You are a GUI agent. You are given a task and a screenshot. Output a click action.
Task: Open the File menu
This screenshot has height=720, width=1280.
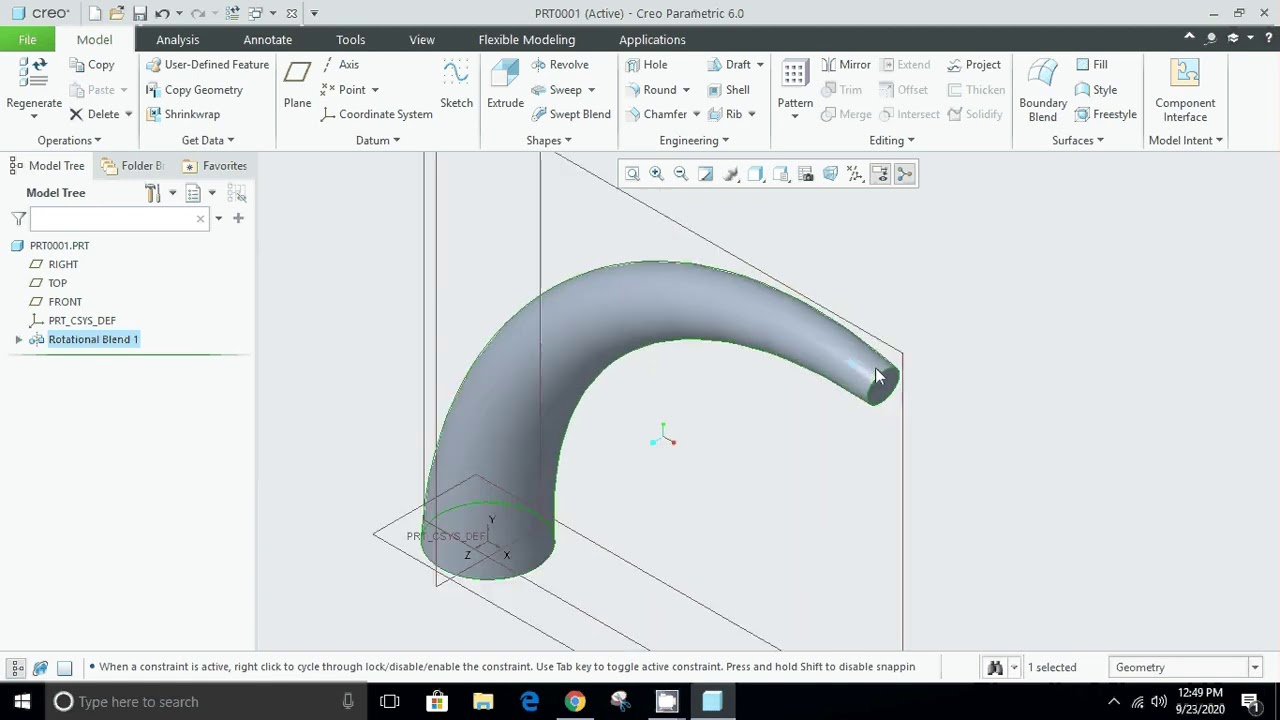click(27, 40)
